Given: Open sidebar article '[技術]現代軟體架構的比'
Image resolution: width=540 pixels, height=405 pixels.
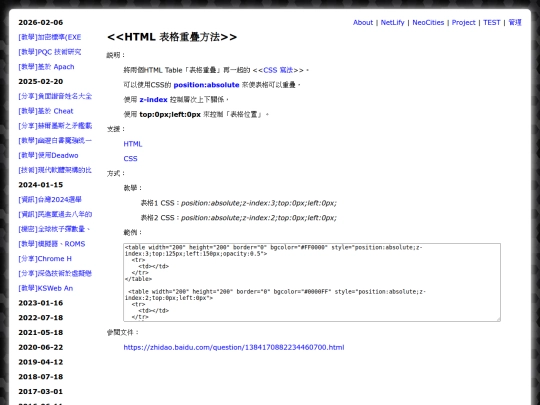Looking at the screenshot, I should (55, 170).
